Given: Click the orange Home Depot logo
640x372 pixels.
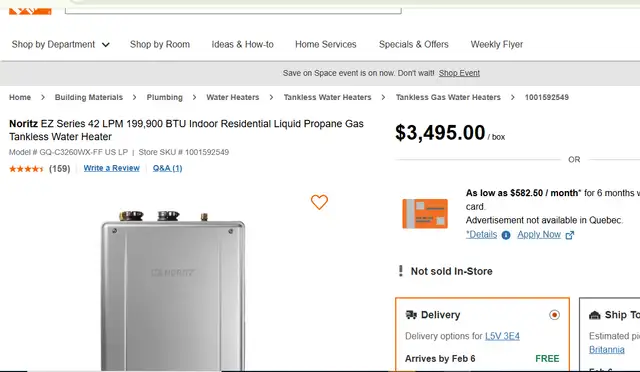Looking at the screenshot, I should (x=30, y=10).
